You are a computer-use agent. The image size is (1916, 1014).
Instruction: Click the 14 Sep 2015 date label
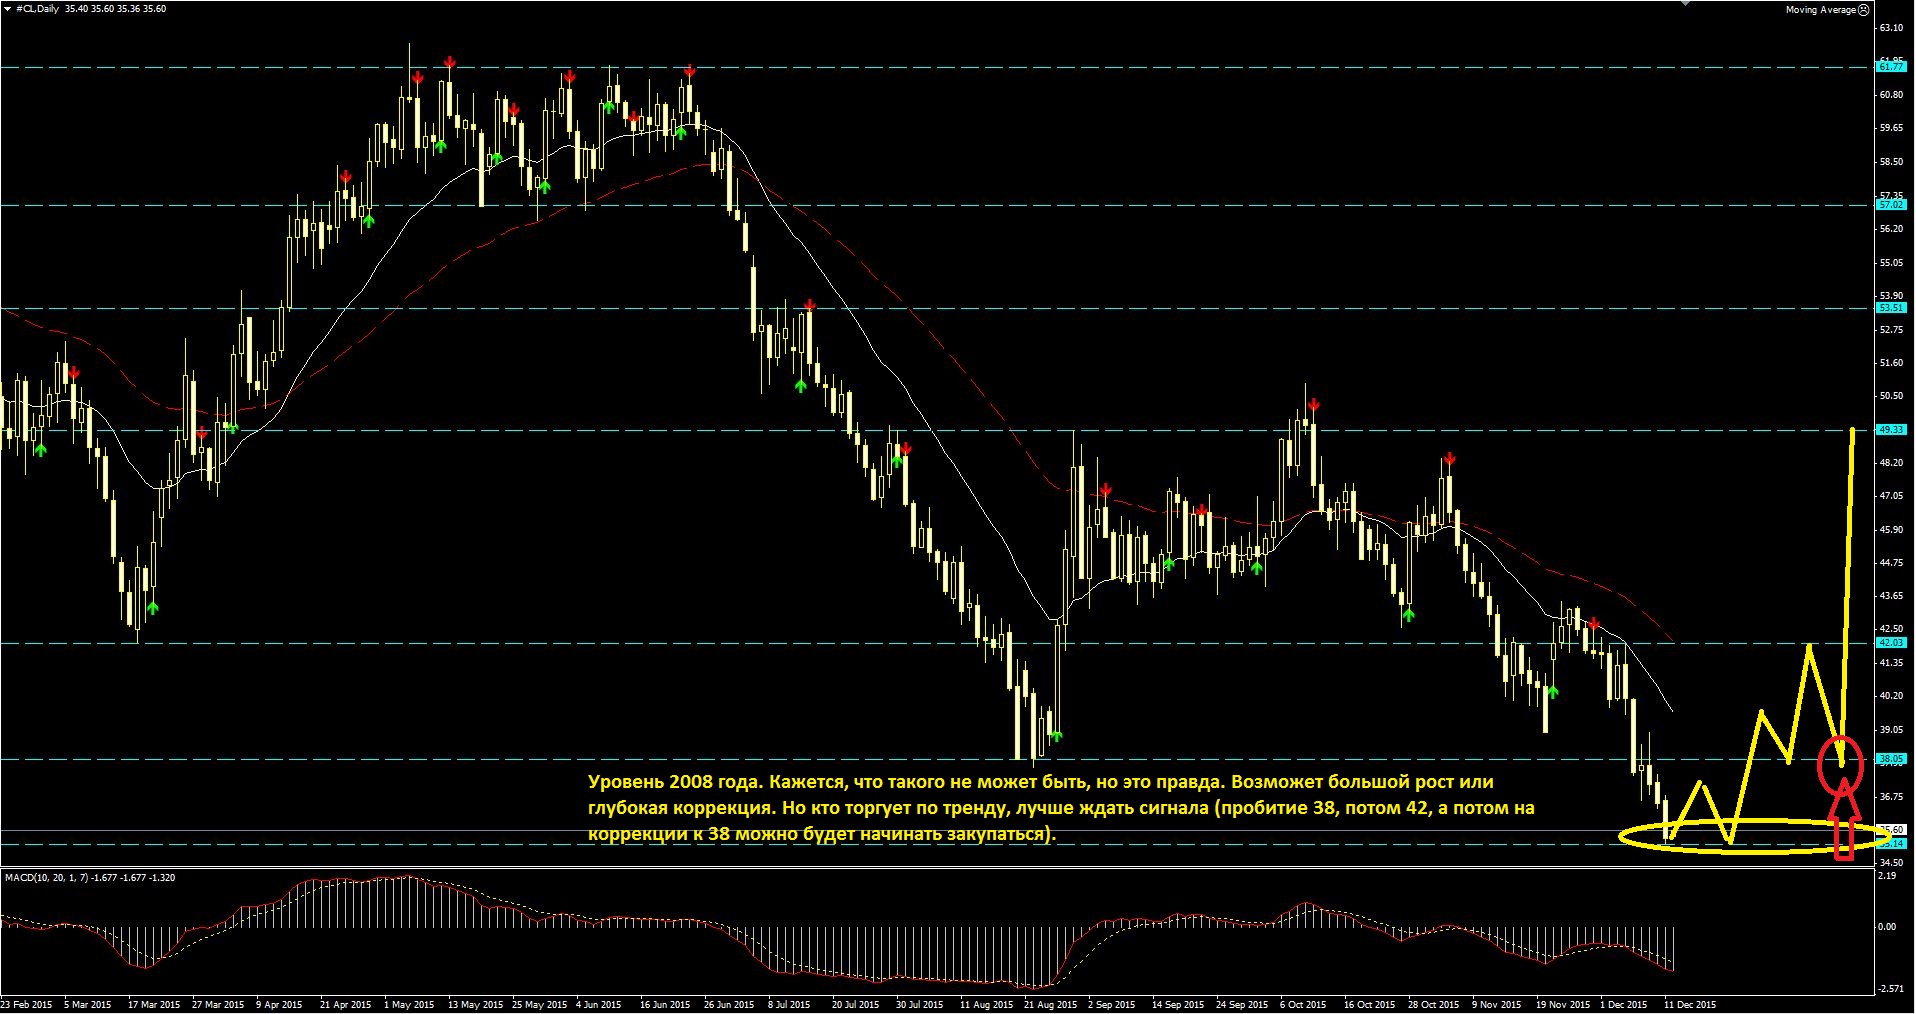(1179, 1005)
